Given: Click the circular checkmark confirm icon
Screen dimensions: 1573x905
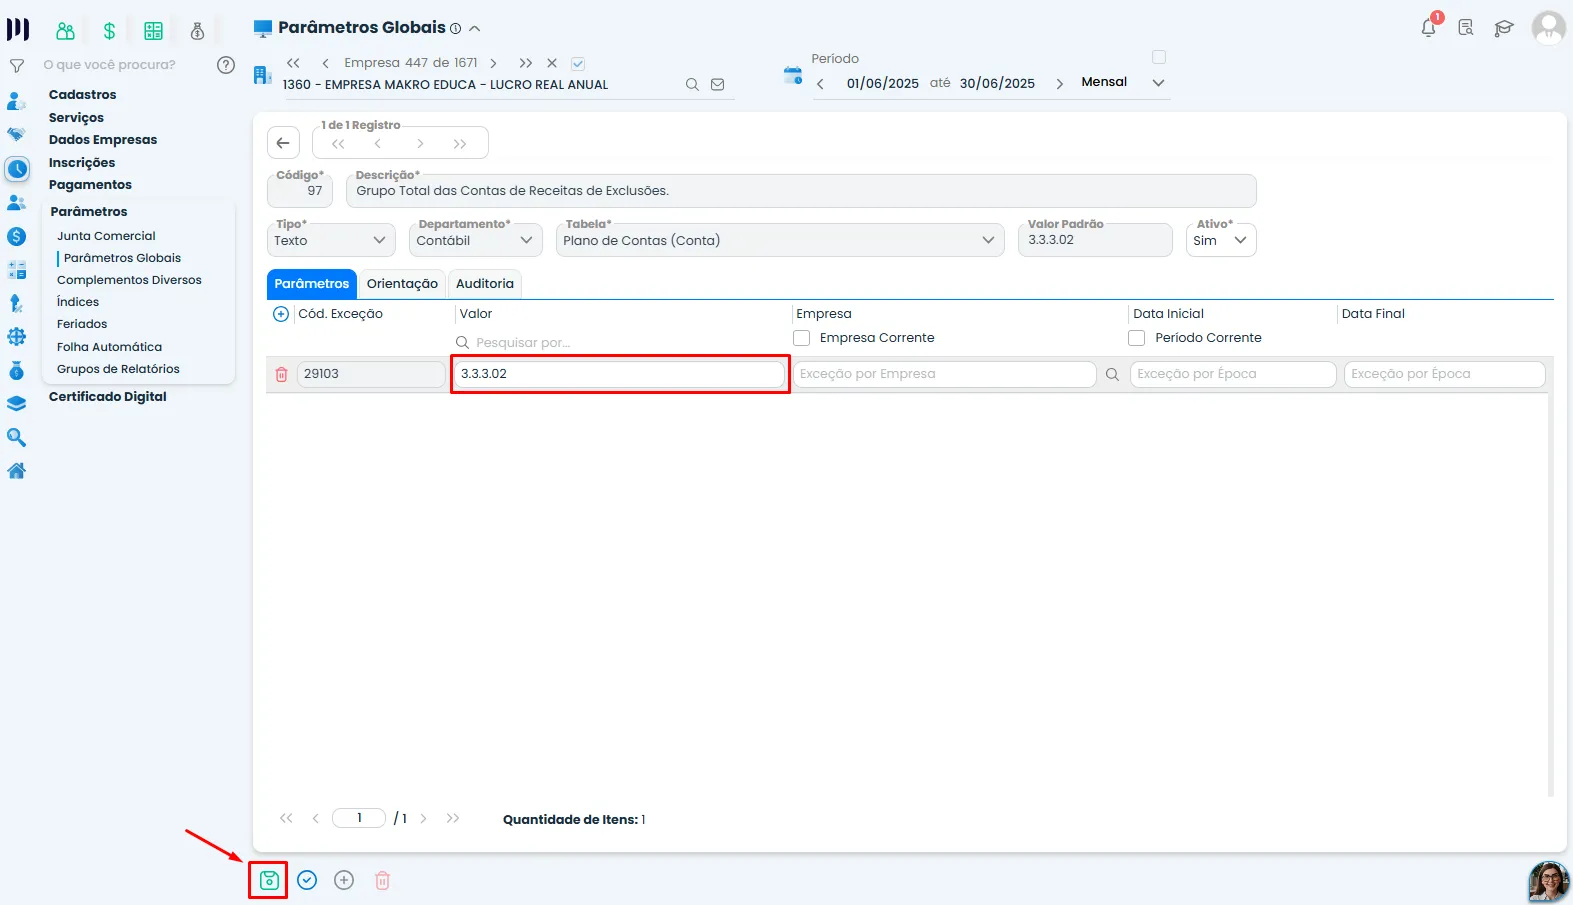Looking at the screenshot, I should (307, 880).
